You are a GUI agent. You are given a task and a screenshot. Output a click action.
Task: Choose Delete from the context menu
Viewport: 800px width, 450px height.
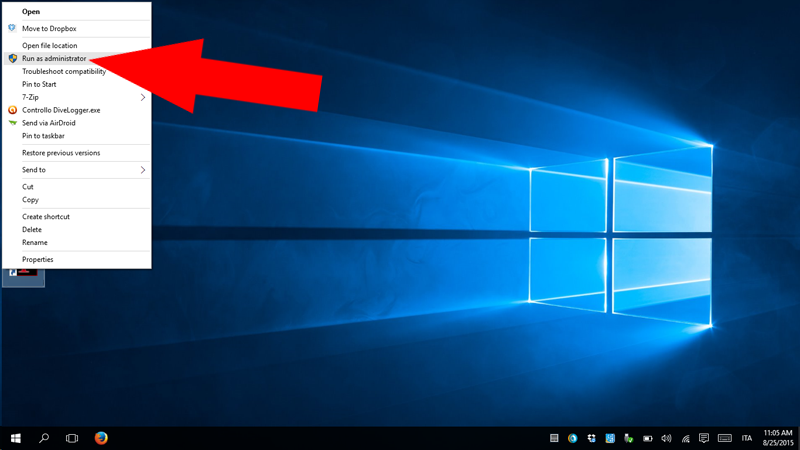77,230
